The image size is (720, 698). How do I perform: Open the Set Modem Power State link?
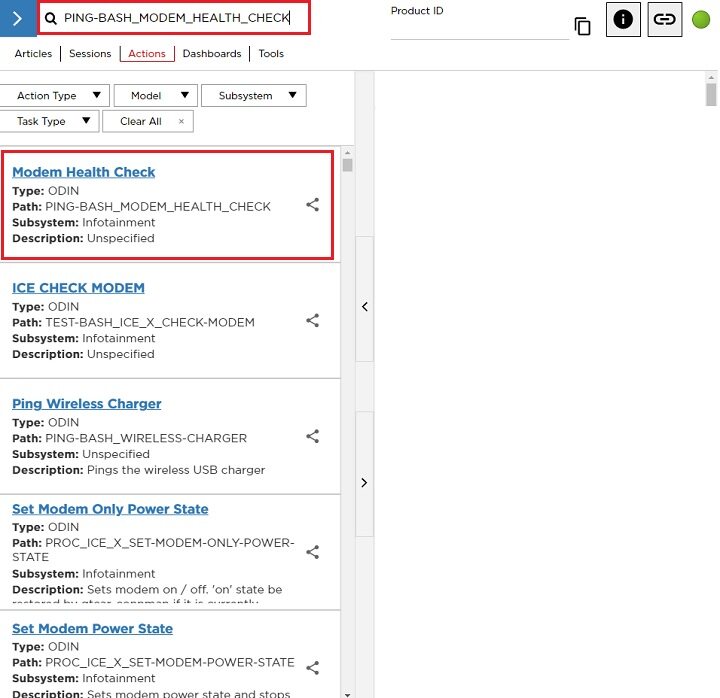tap(92, 629)
